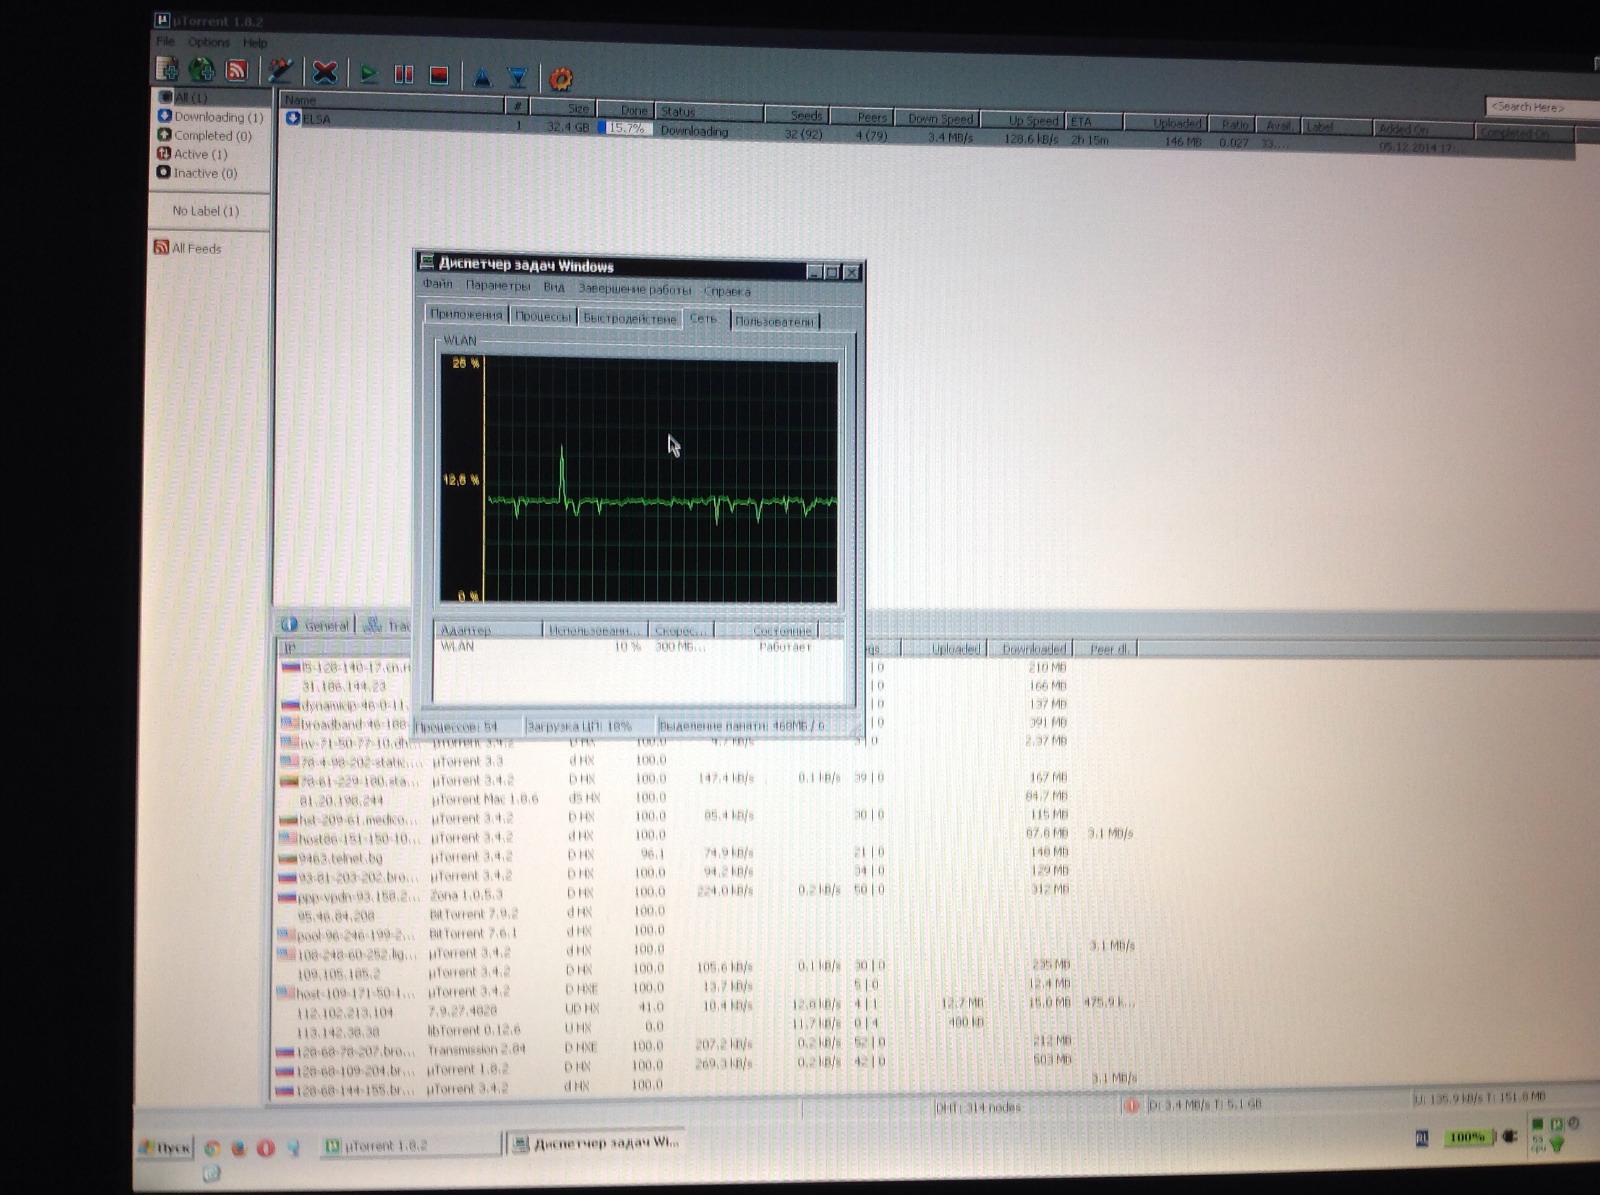This screenshot has width=1600, height=1195.
Task: Switch to the µTorrent 1.8.2 taskbar button
Action: [x=409, y=1145]
